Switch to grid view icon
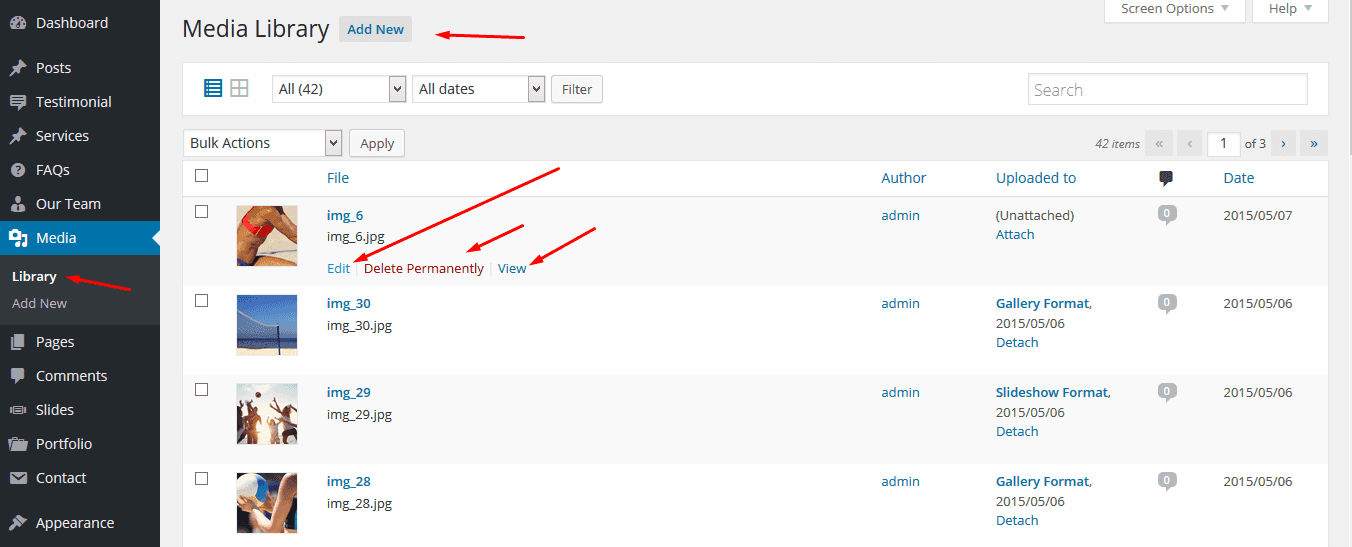1352x547 pixels. 239,88
